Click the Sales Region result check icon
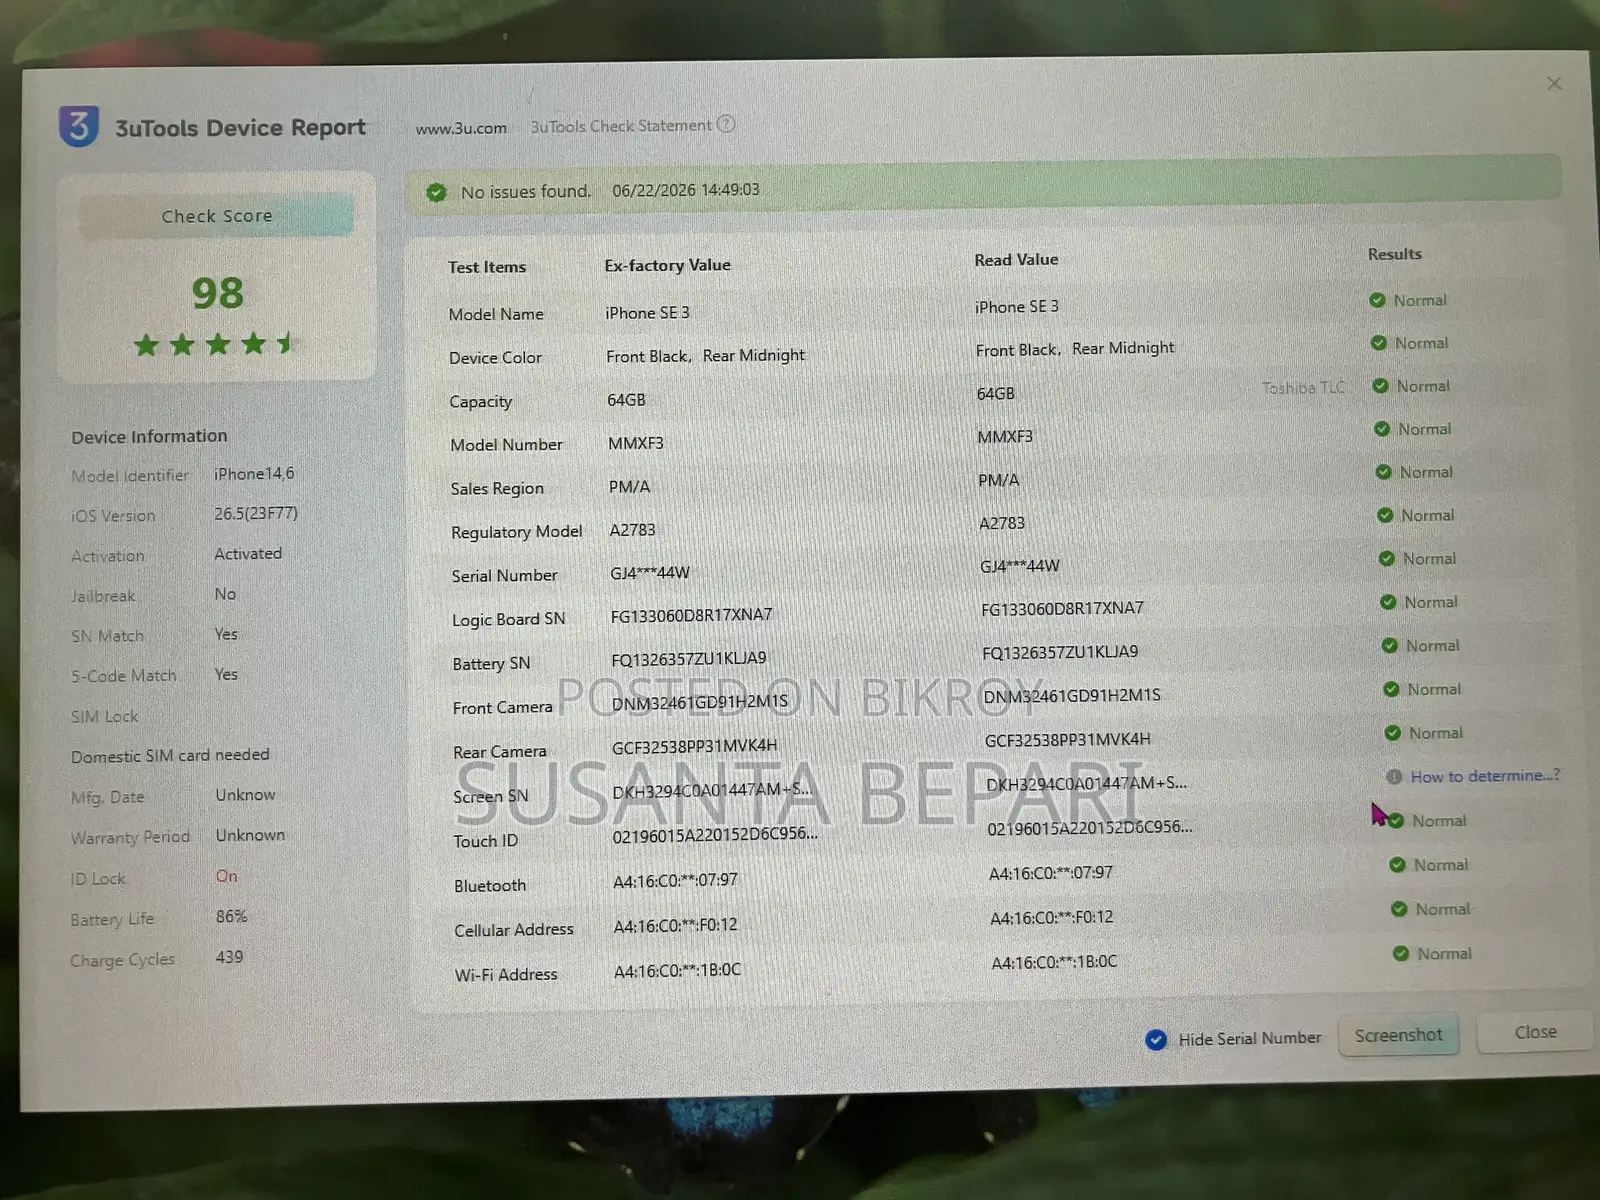 coord(1383,472)
